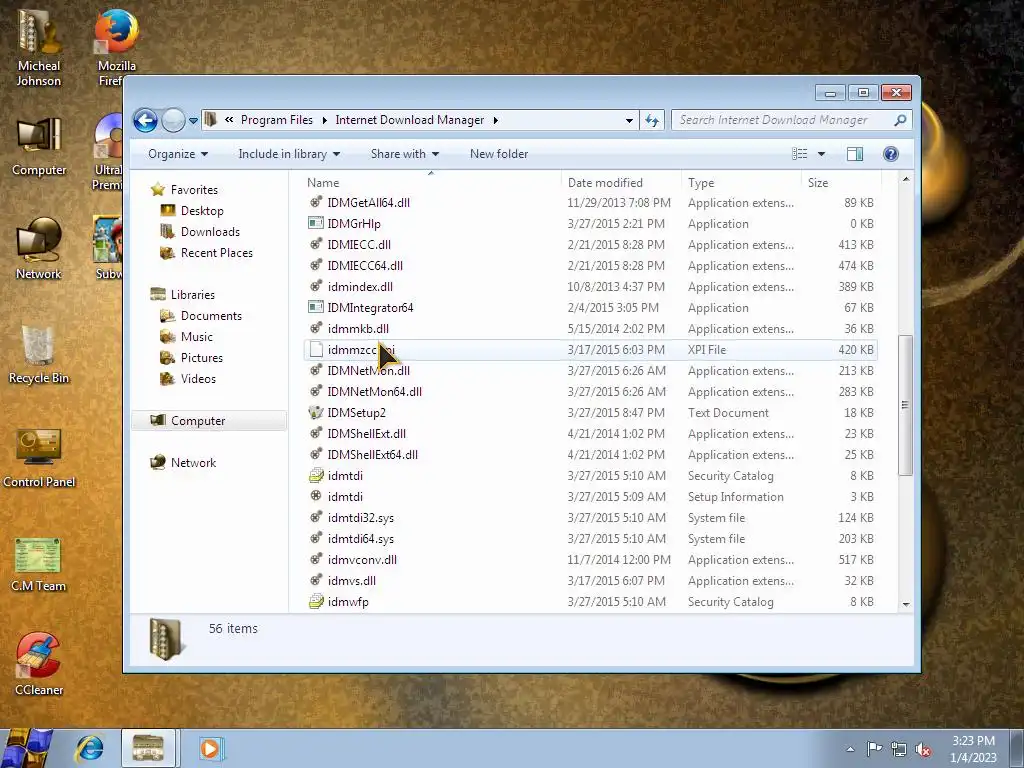Change your view using the view icon
Viewport: 1024px width, 768px height.
[x=799, y=154]
